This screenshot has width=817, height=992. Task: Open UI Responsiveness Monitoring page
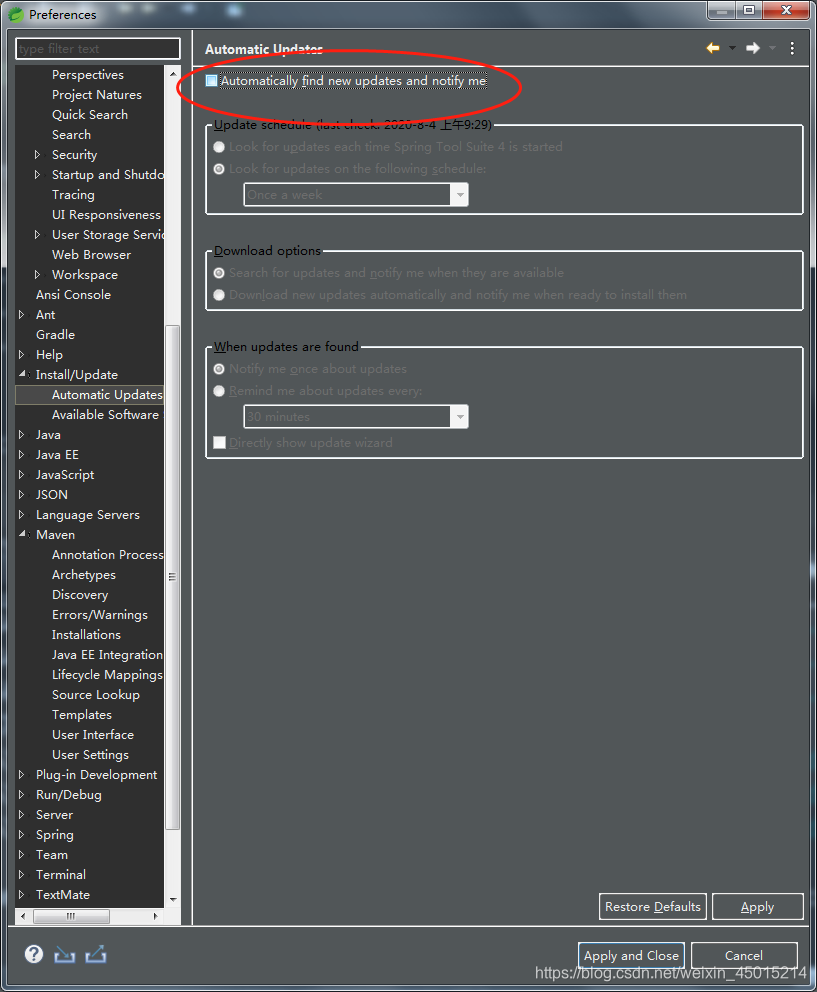pos(106,215)
